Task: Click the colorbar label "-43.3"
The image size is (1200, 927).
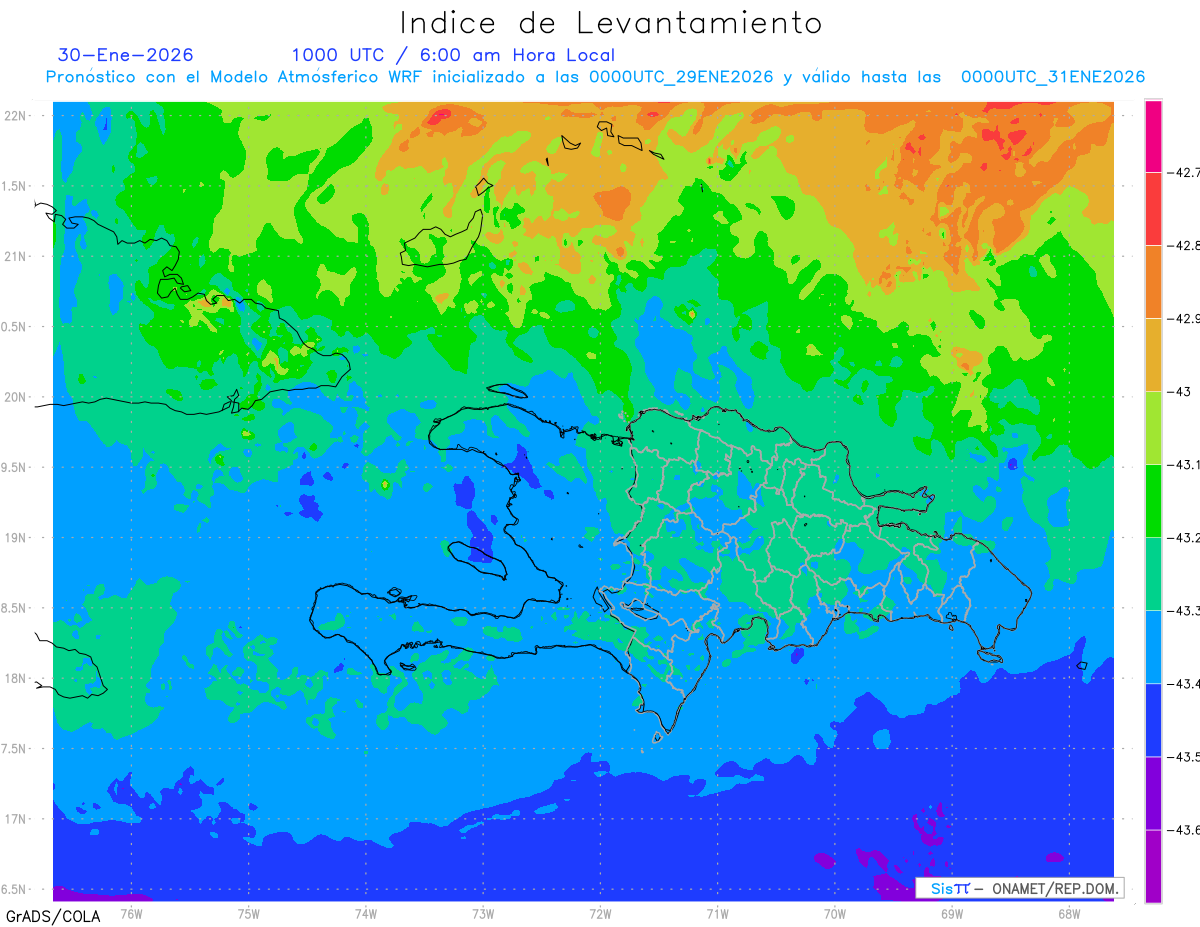Action: pos(1184,611)
